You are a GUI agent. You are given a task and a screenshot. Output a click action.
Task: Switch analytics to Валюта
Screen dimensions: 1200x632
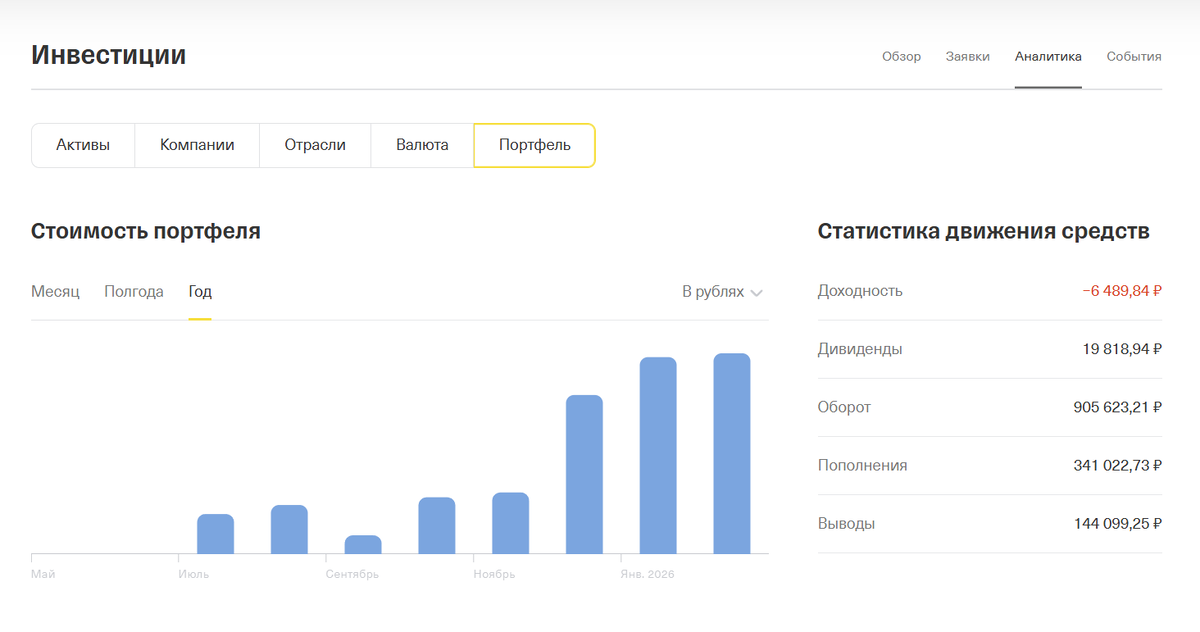(x=422, y=145)
